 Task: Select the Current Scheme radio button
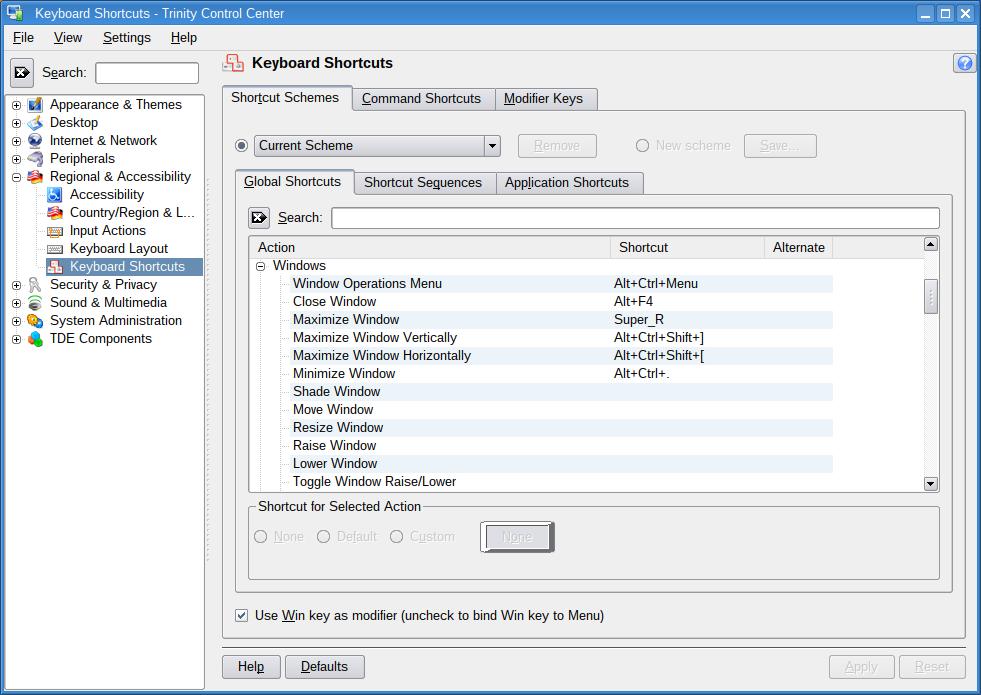[241, 146]
